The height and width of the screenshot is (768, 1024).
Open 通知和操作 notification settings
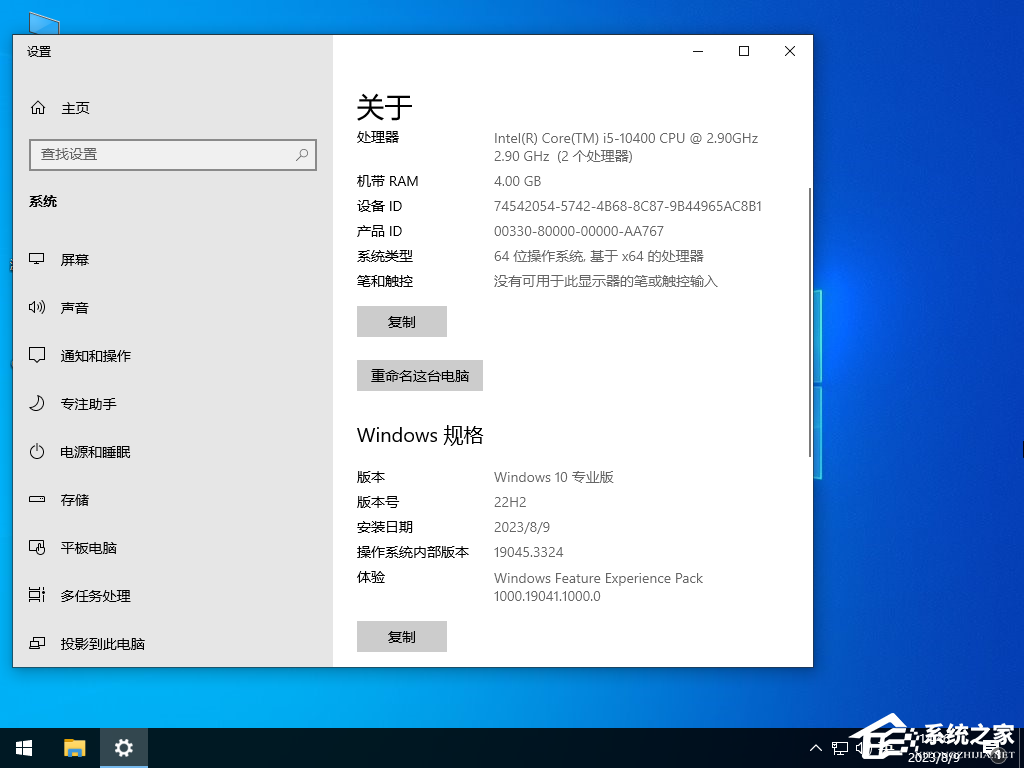[x=95, y=355]
